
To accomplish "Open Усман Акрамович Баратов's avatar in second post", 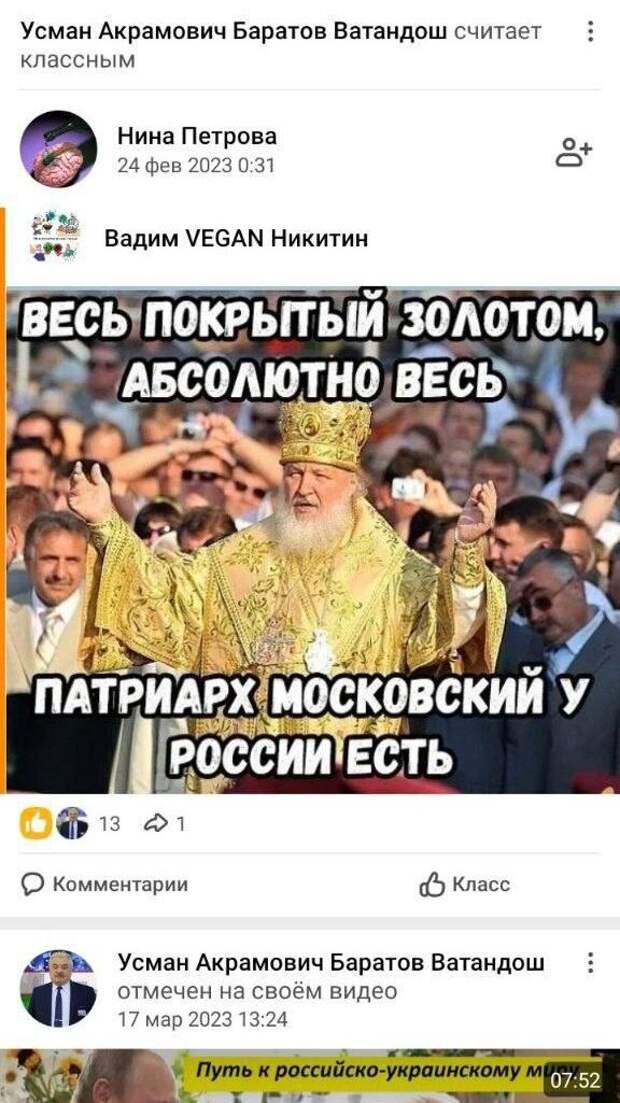I will coord(58,988).
